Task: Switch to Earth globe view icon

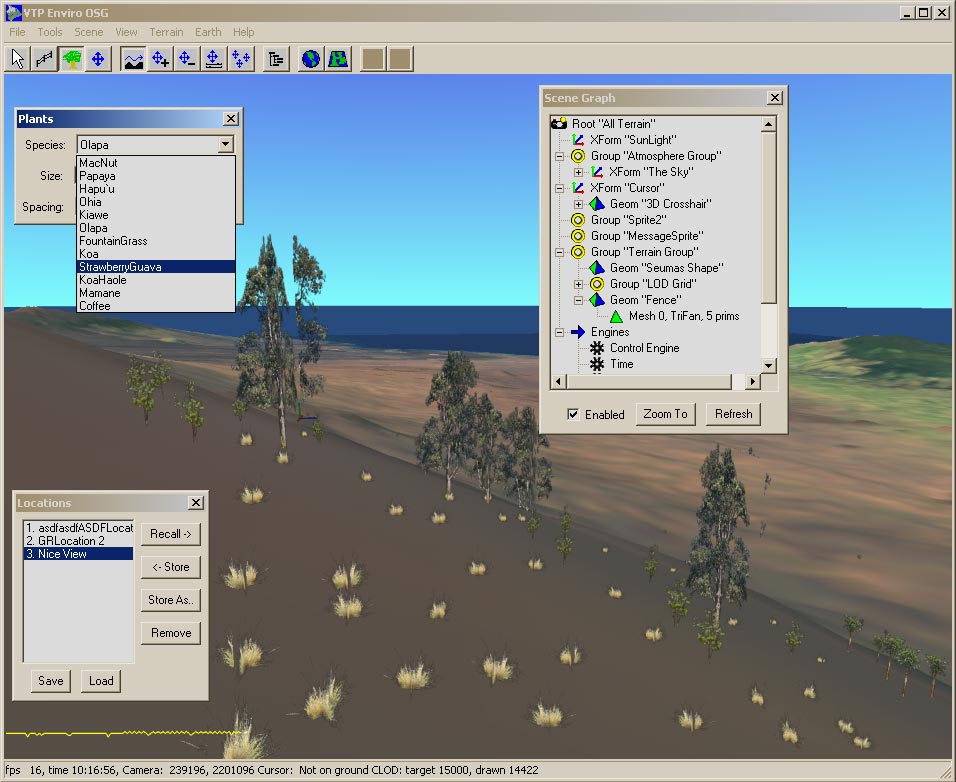Action: [x=311, y=59]
